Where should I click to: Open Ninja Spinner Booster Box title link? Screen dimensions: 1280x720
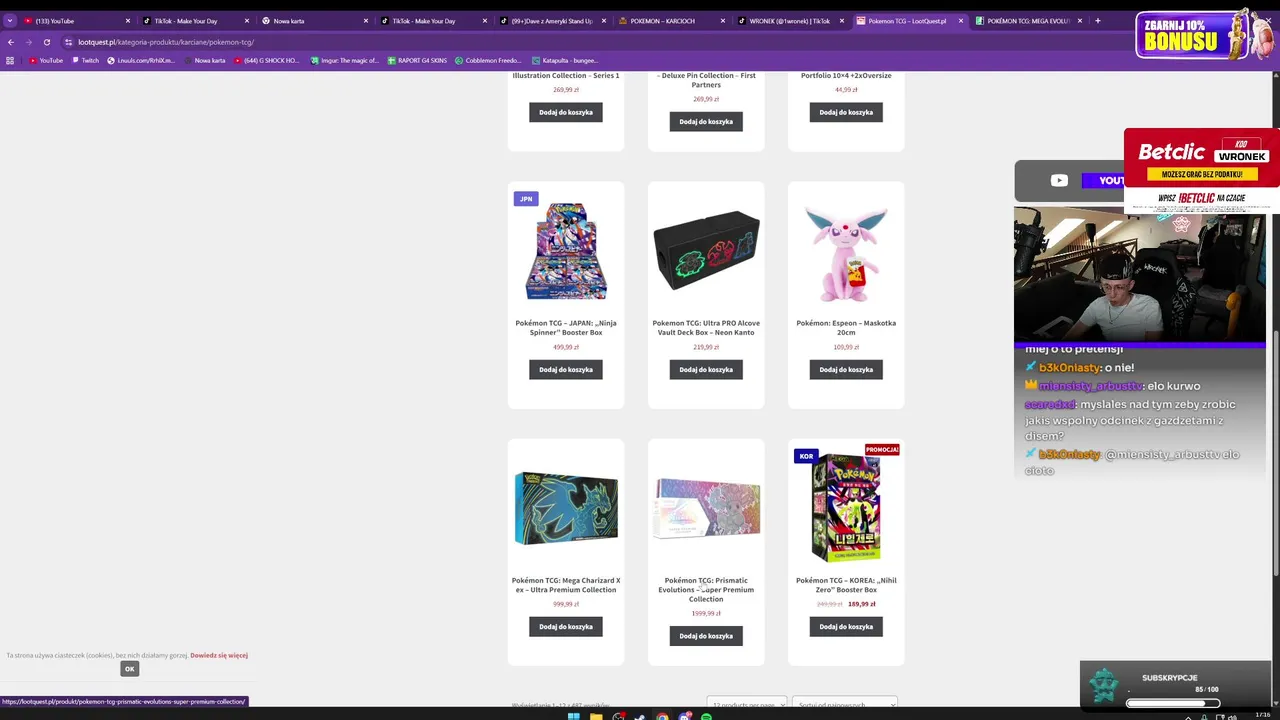566,328
